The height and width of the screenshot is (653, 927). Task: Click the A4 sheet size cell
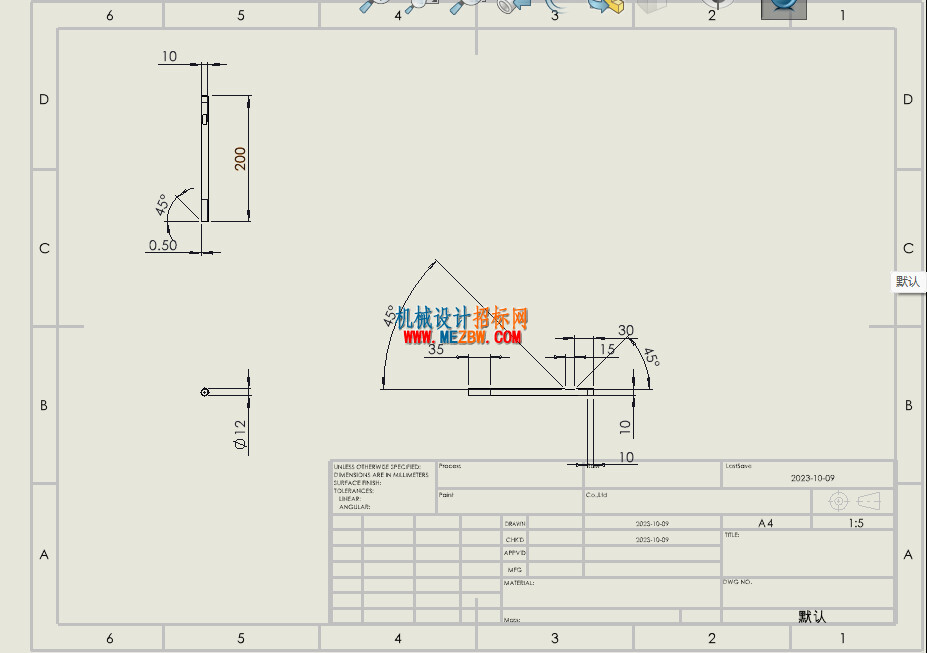point(766,523)
